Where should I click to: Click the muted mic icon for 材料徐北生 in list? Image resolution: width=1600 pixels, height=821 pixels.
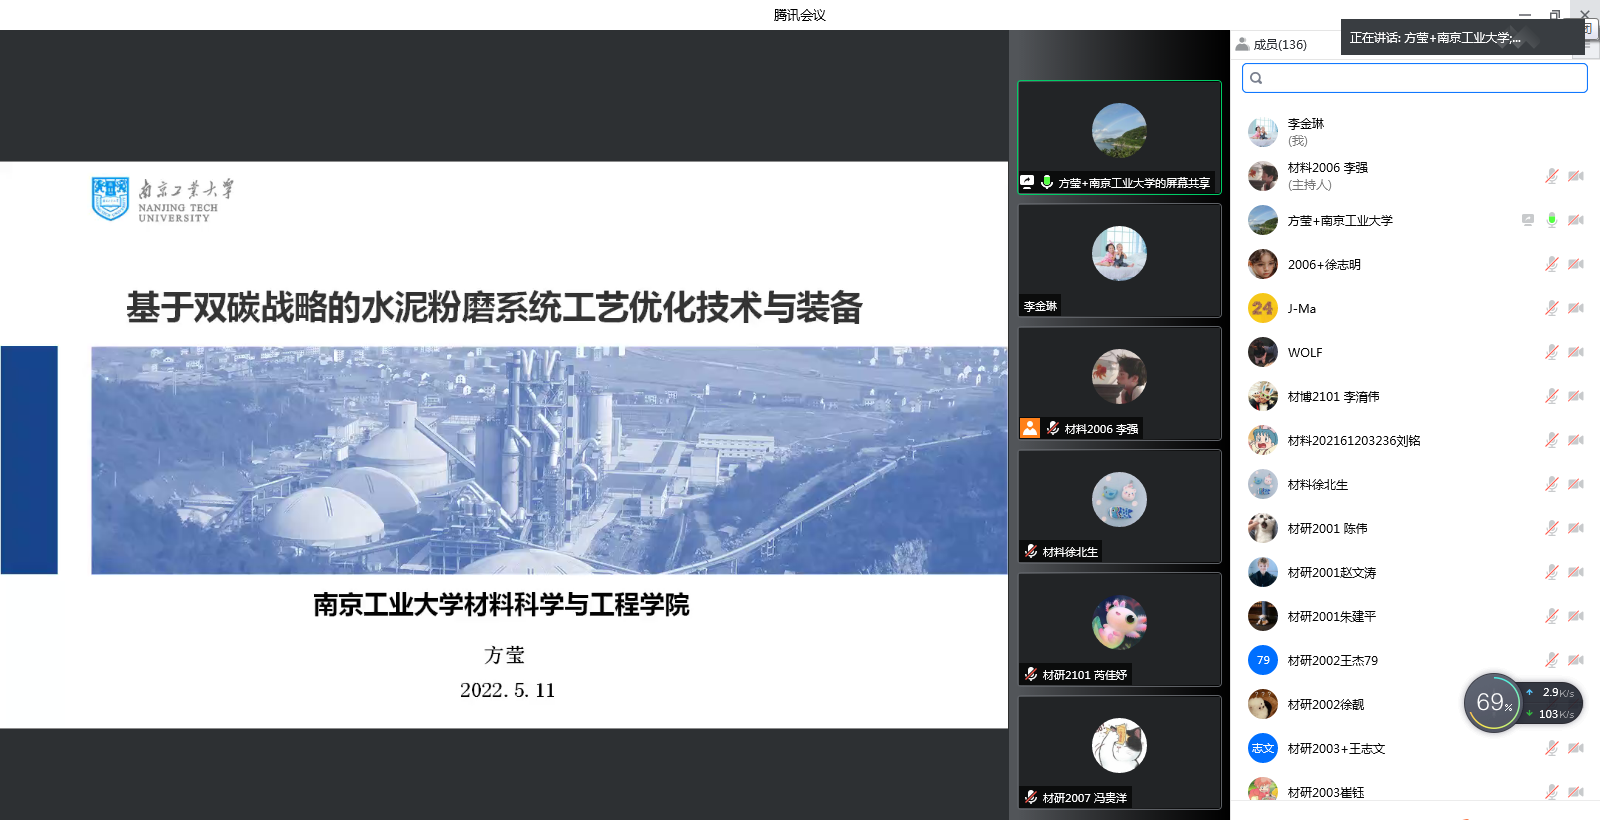tap(1551, 484)
